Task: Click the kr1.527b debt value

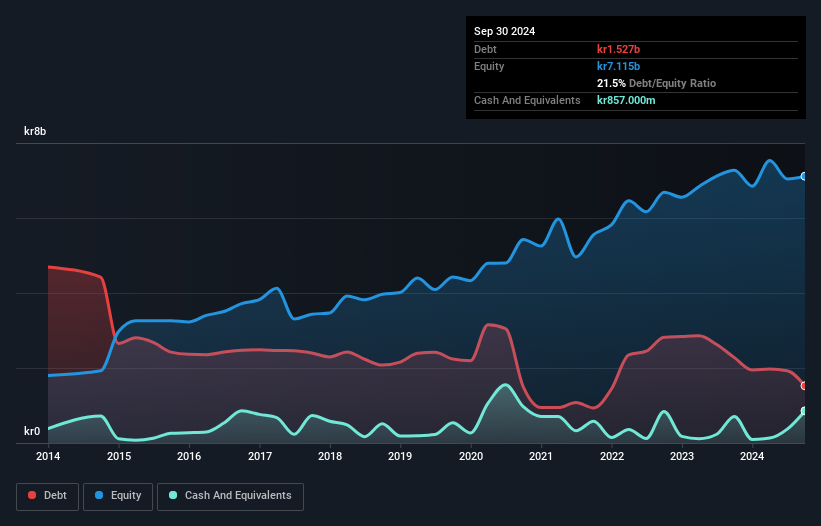Action: pyautogui.click(x=618, y=49)
